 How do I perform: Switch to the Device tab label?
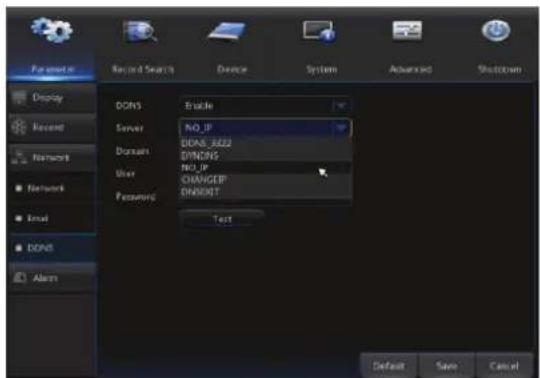point(232,69)
